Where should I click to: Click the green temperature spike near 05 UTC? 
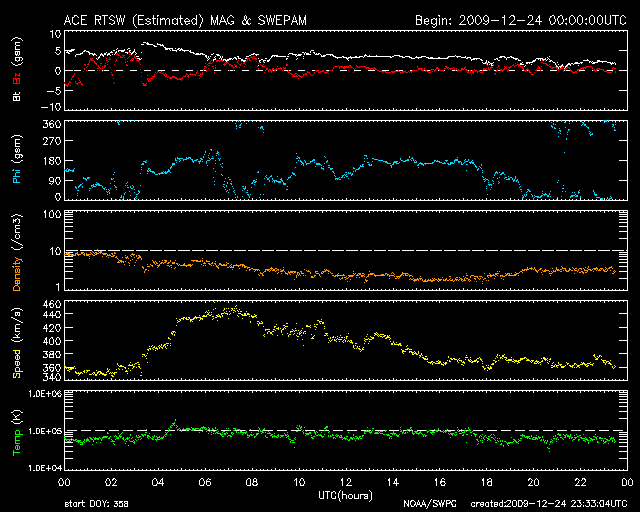click(175, 421)
